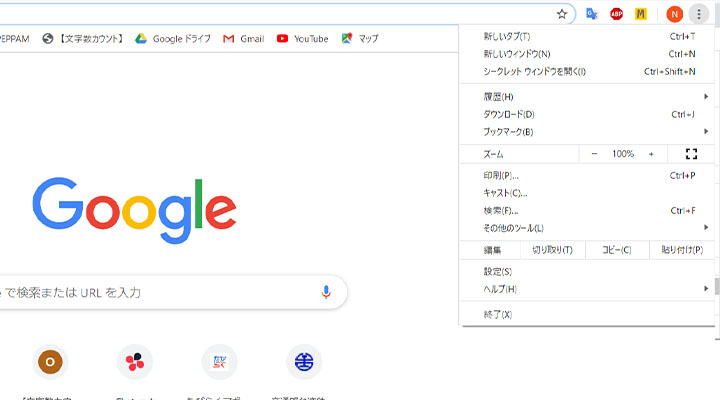The height and width of the screenshot is (400, 720).
Task: Increase zoom with the plus button
Action: click(651, 154)
